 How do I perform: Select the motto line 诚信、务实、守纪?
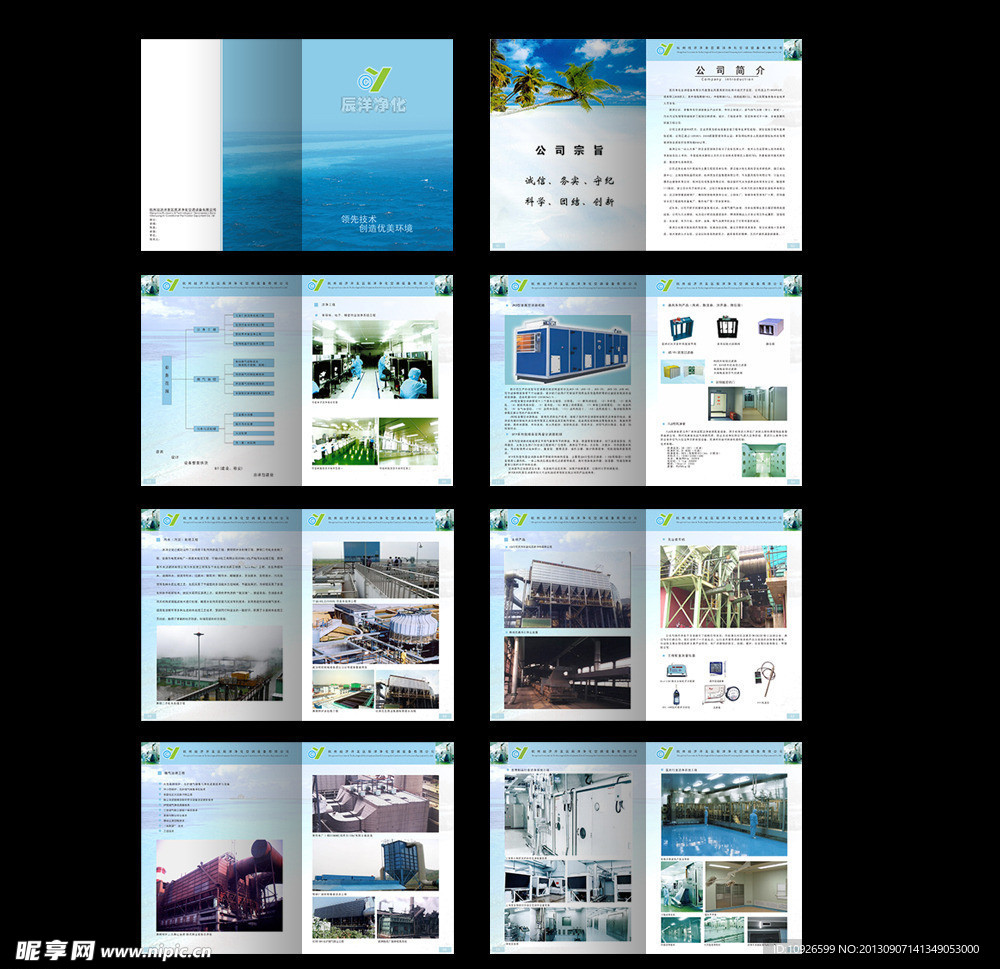tap(570, 181)
